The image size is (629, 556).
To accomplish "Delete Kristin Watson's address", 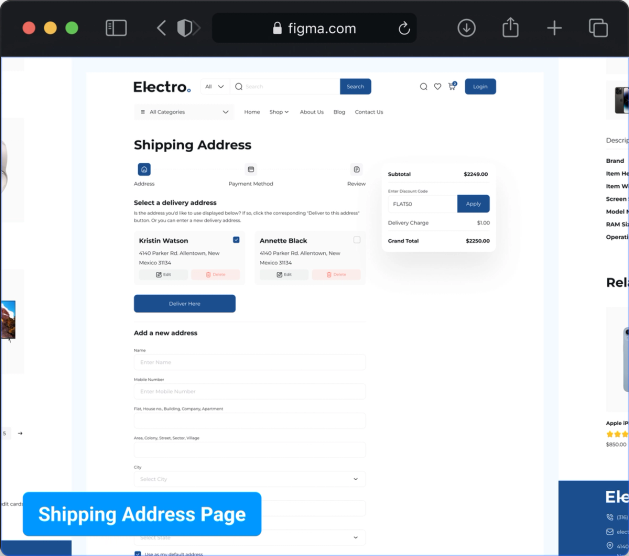I will point(215,274).
